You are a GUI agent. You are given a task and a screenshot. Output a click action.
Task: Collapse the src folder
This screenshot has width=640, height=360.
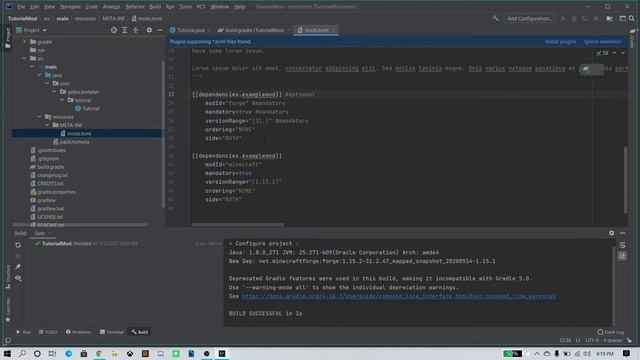pyautogui.click(x=24, y=58)
